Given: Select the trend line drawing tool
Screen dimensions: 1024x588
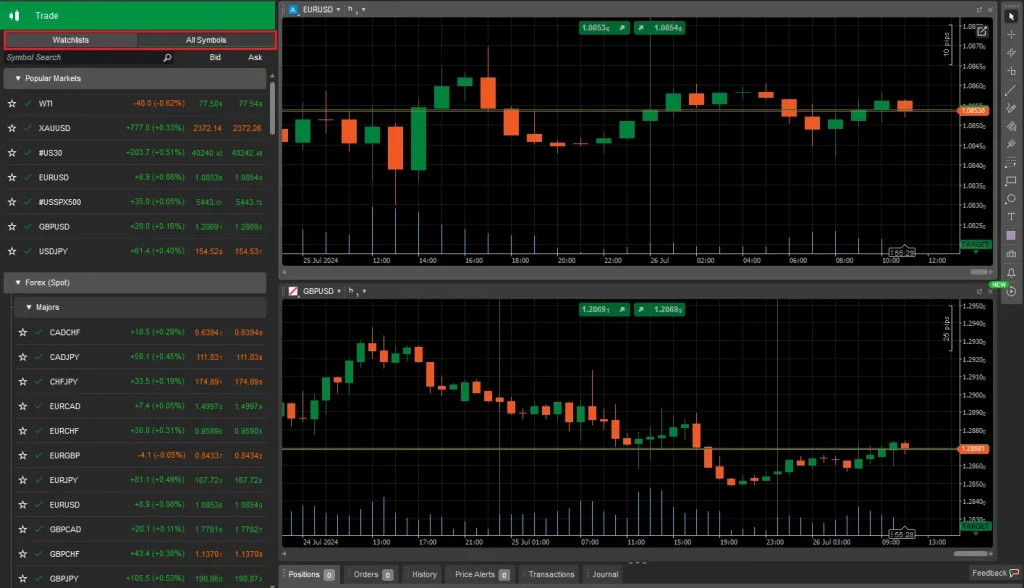Looking at the screenshot, I should (x=1011, y=90).
